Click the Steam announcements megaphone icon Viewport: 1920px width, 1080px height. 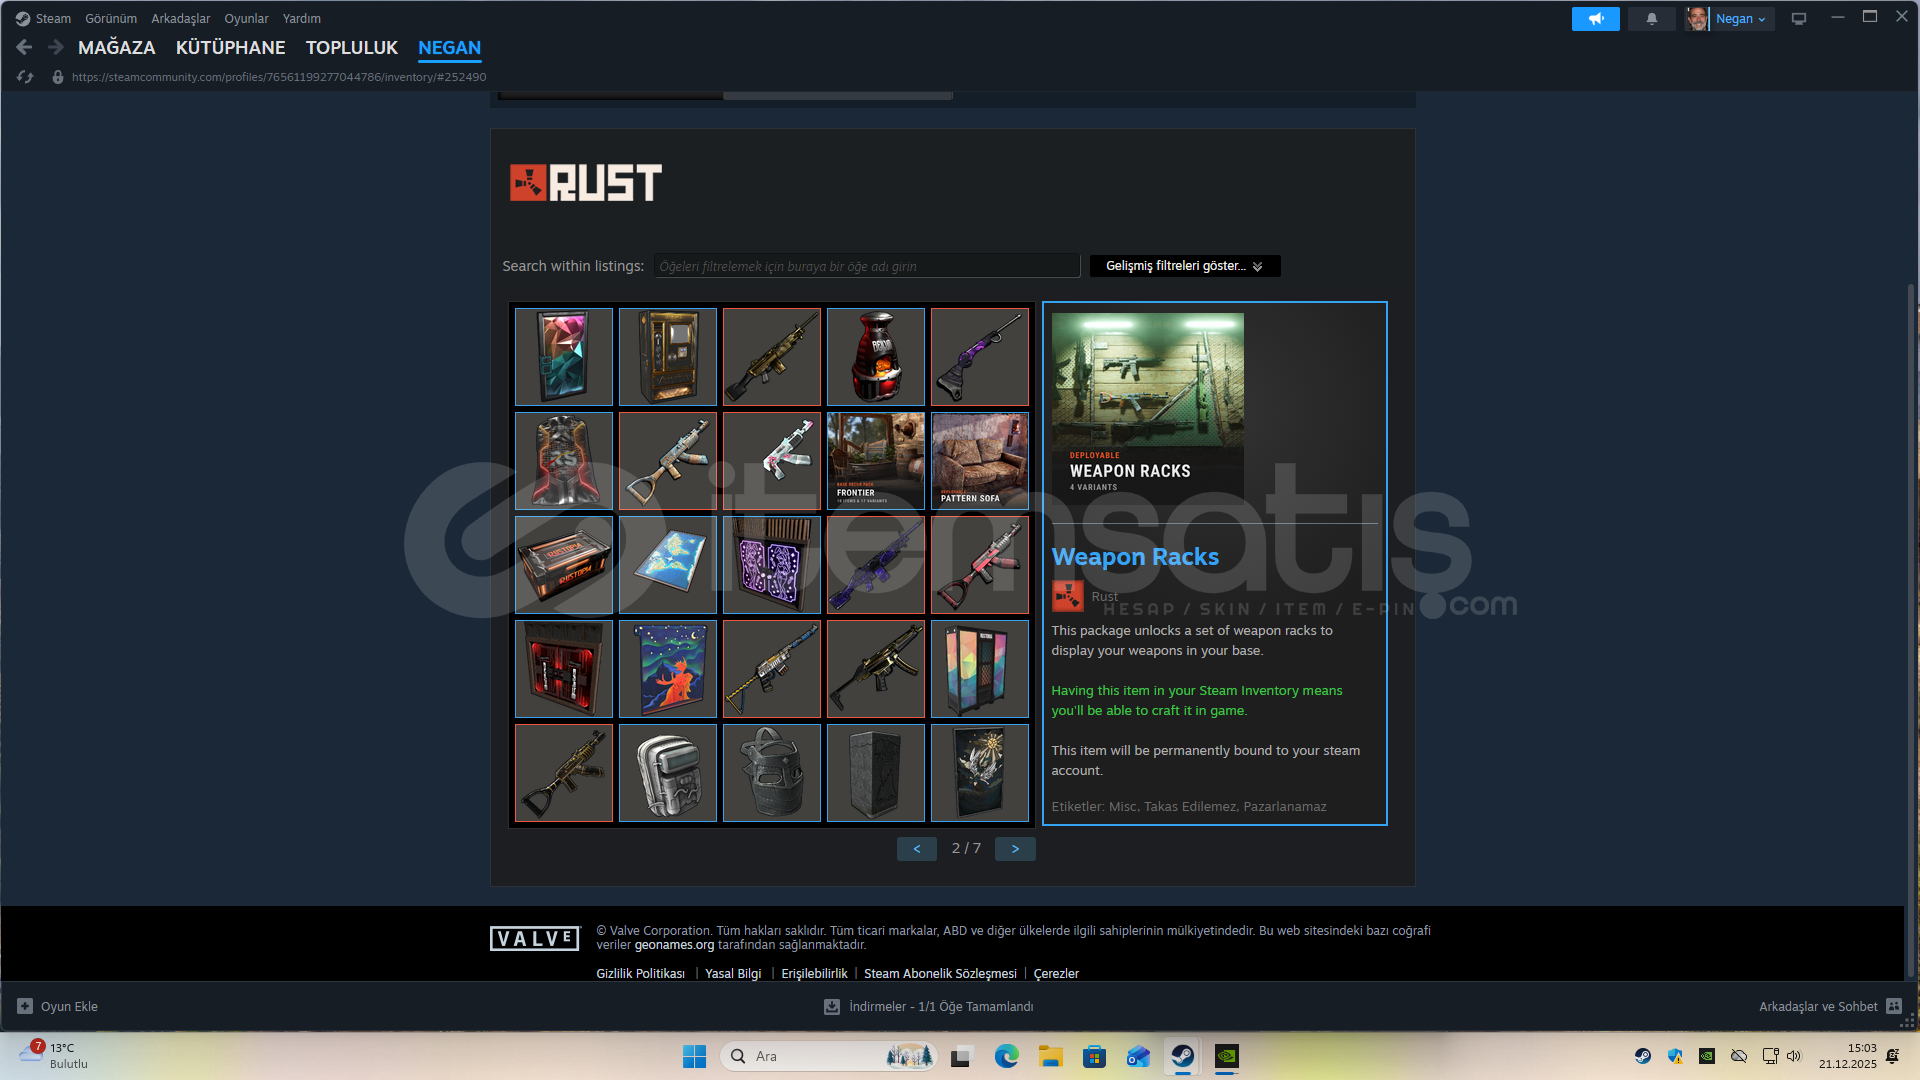(1595, 19)
